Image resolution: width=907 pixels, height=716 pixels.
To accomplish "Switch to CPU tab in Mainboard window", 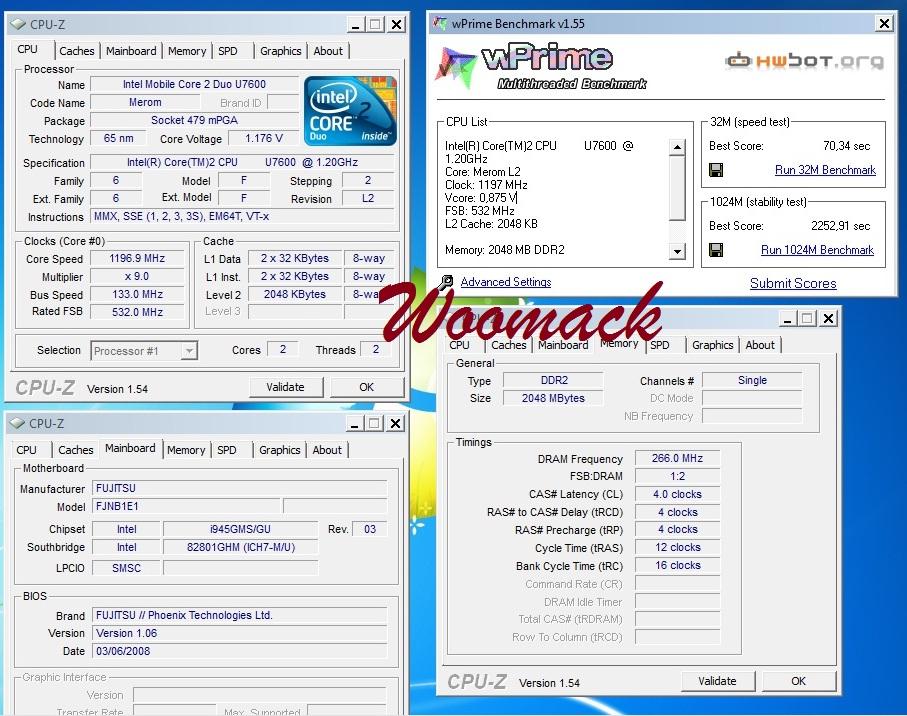I will tap(27, 450).
